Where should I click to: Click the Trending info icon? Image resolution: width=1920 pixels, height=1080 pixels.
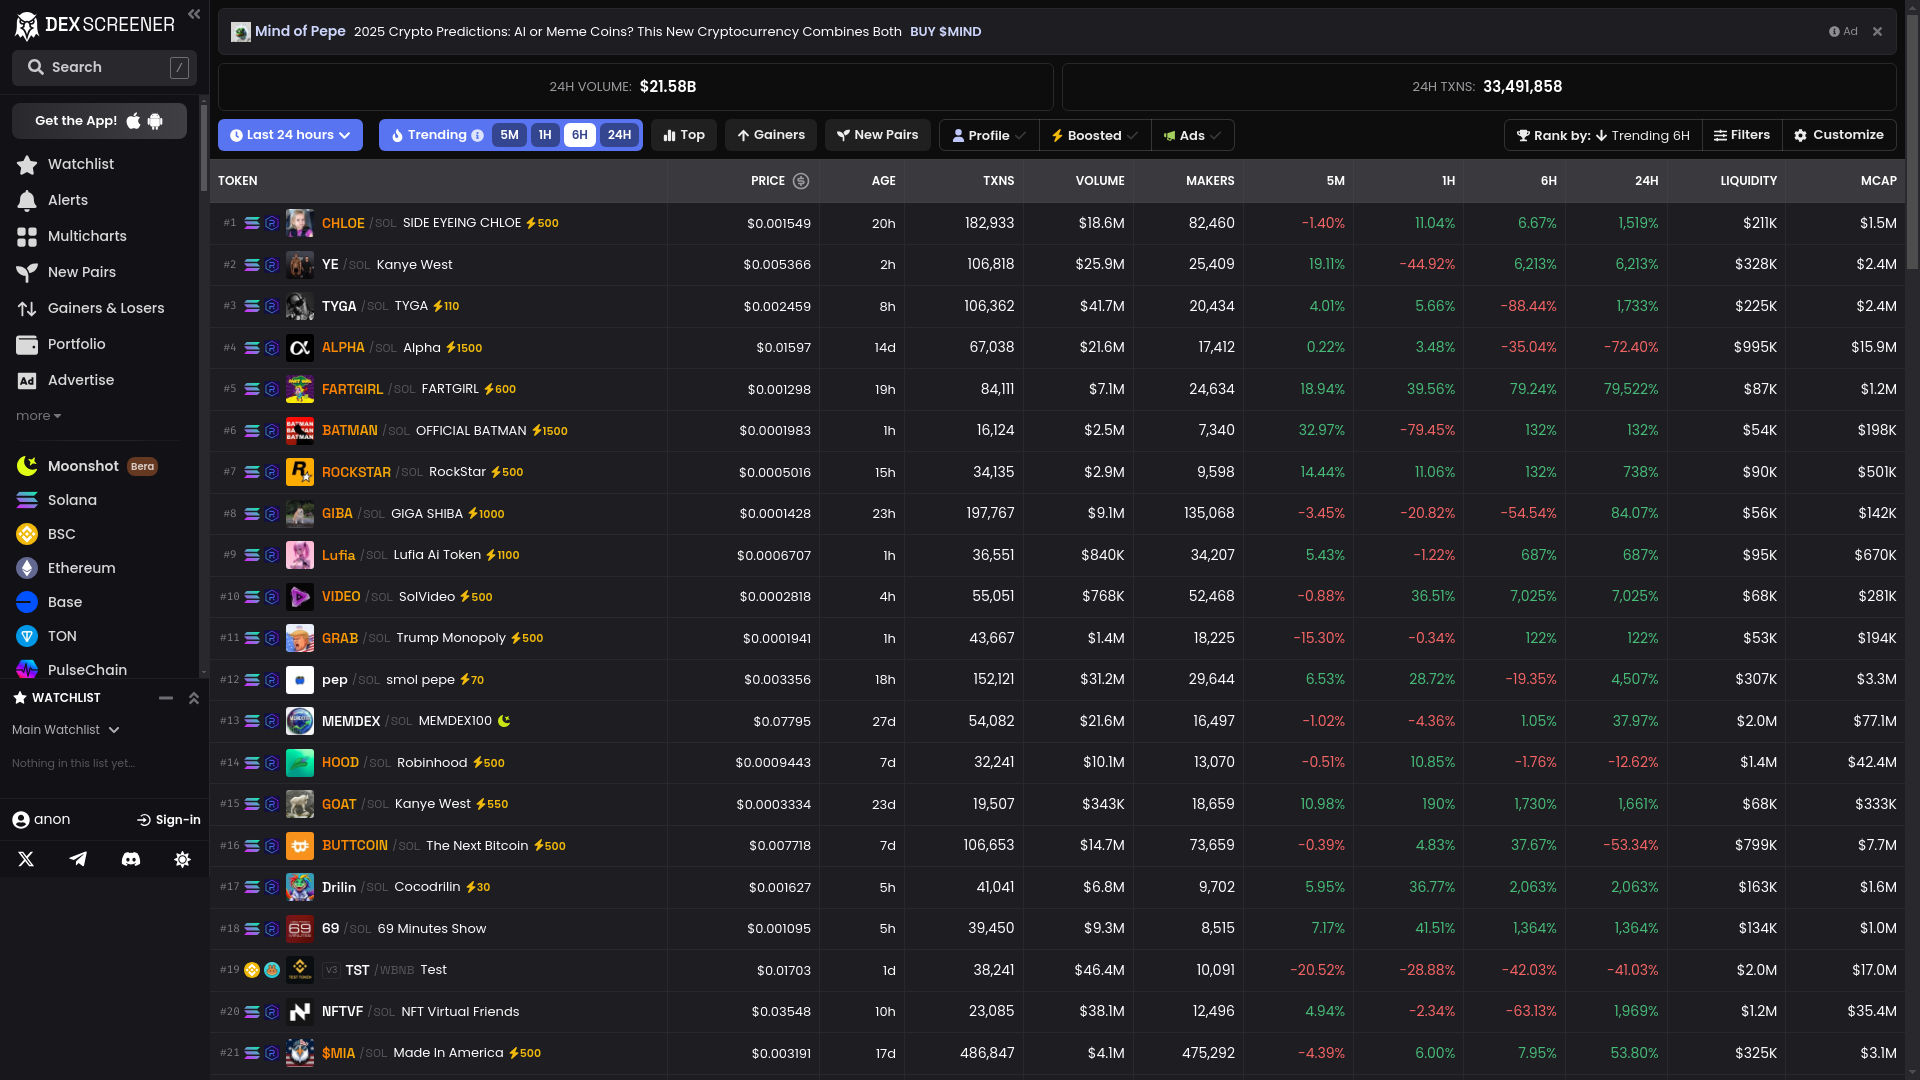(x=478, y=136)
